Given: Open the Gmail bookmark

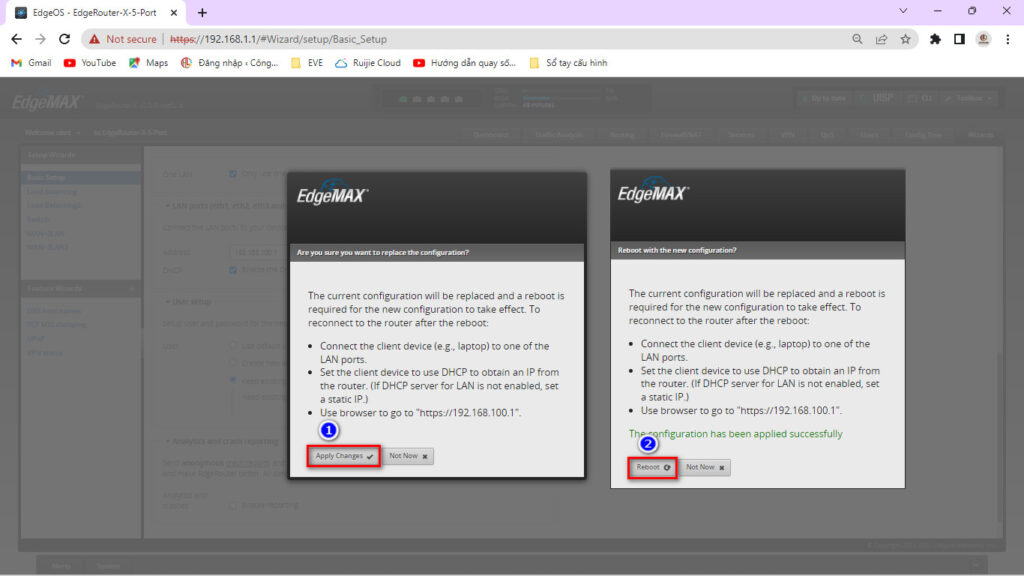Looking at the screenshot, I should 31,62.
